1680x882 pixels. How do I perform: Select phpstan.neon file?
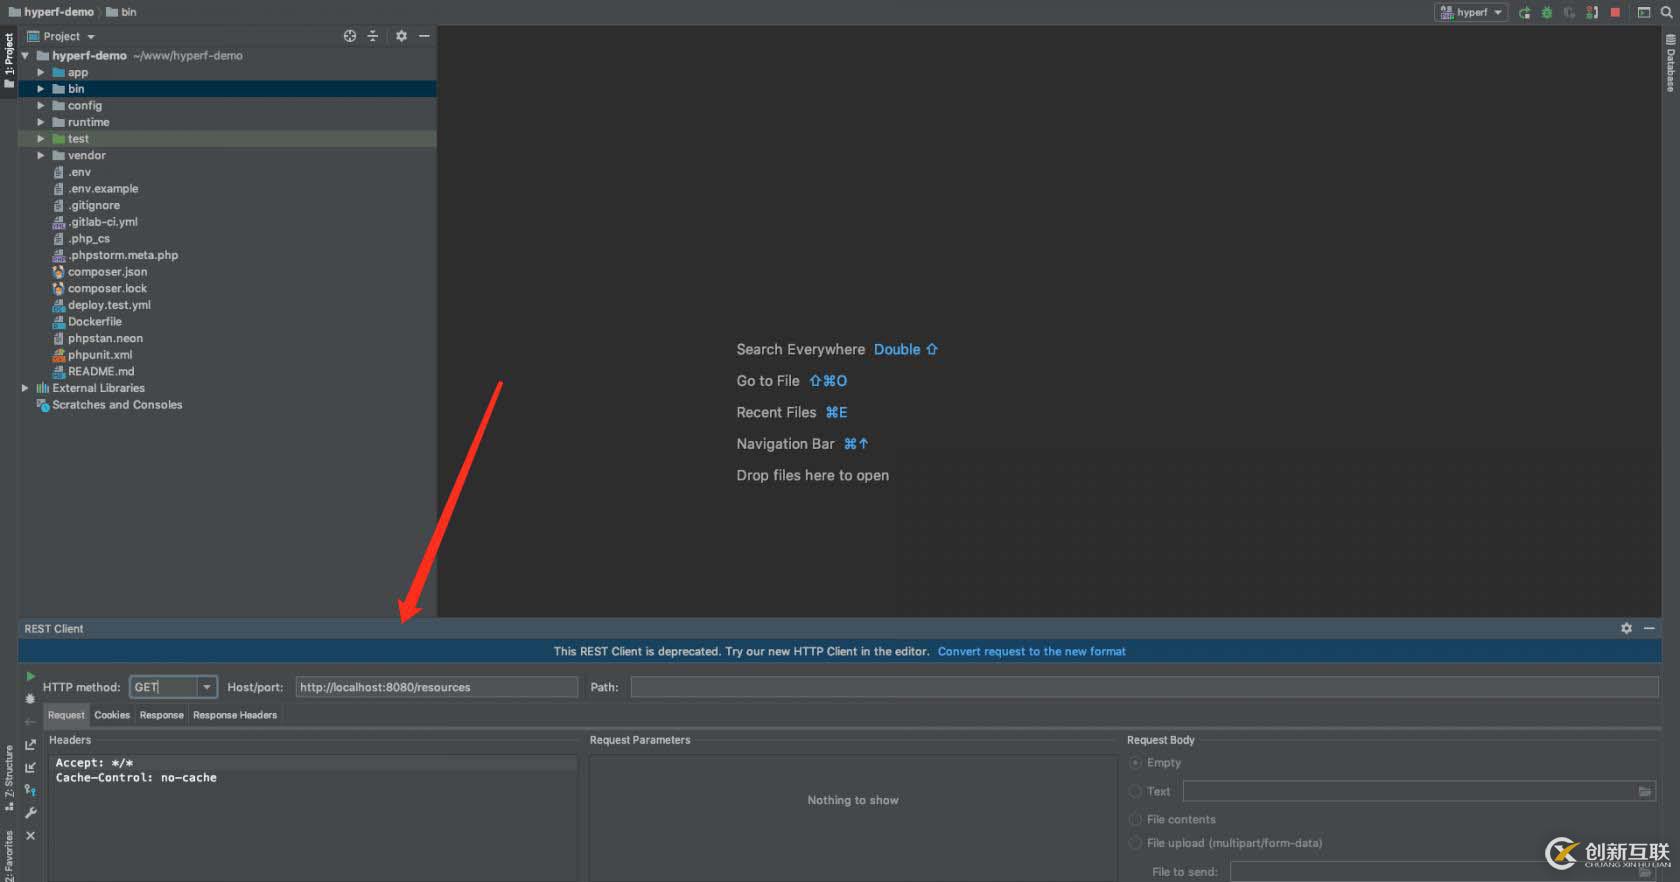pyautogui.click(x=105, y=338)
